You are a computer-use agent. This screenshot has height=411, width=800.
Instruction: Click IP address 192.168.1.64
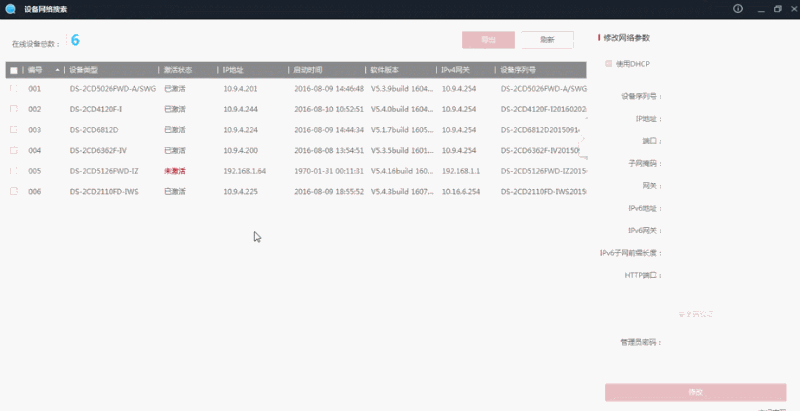click(x=244, y=171)
